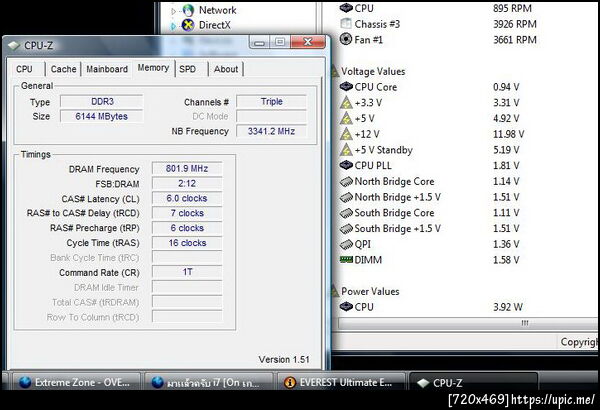
Task: Open the Cache tab in CPU-Z
Action: pyautogui.click(x=64, y=69)
